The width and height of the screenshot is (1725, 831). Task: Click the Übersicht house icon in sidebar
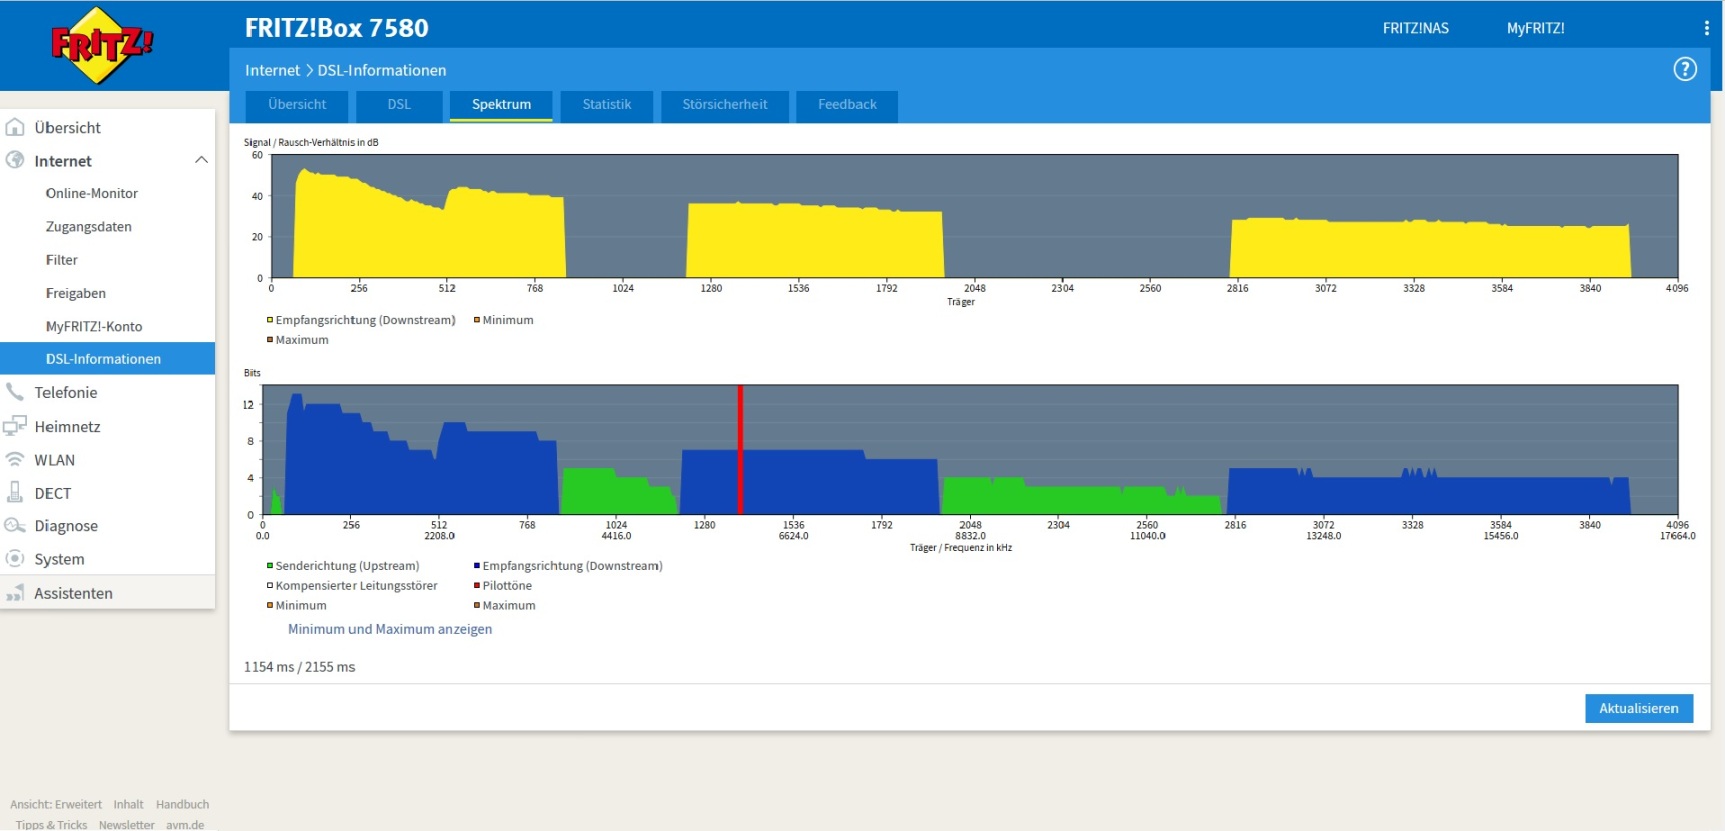15,127
